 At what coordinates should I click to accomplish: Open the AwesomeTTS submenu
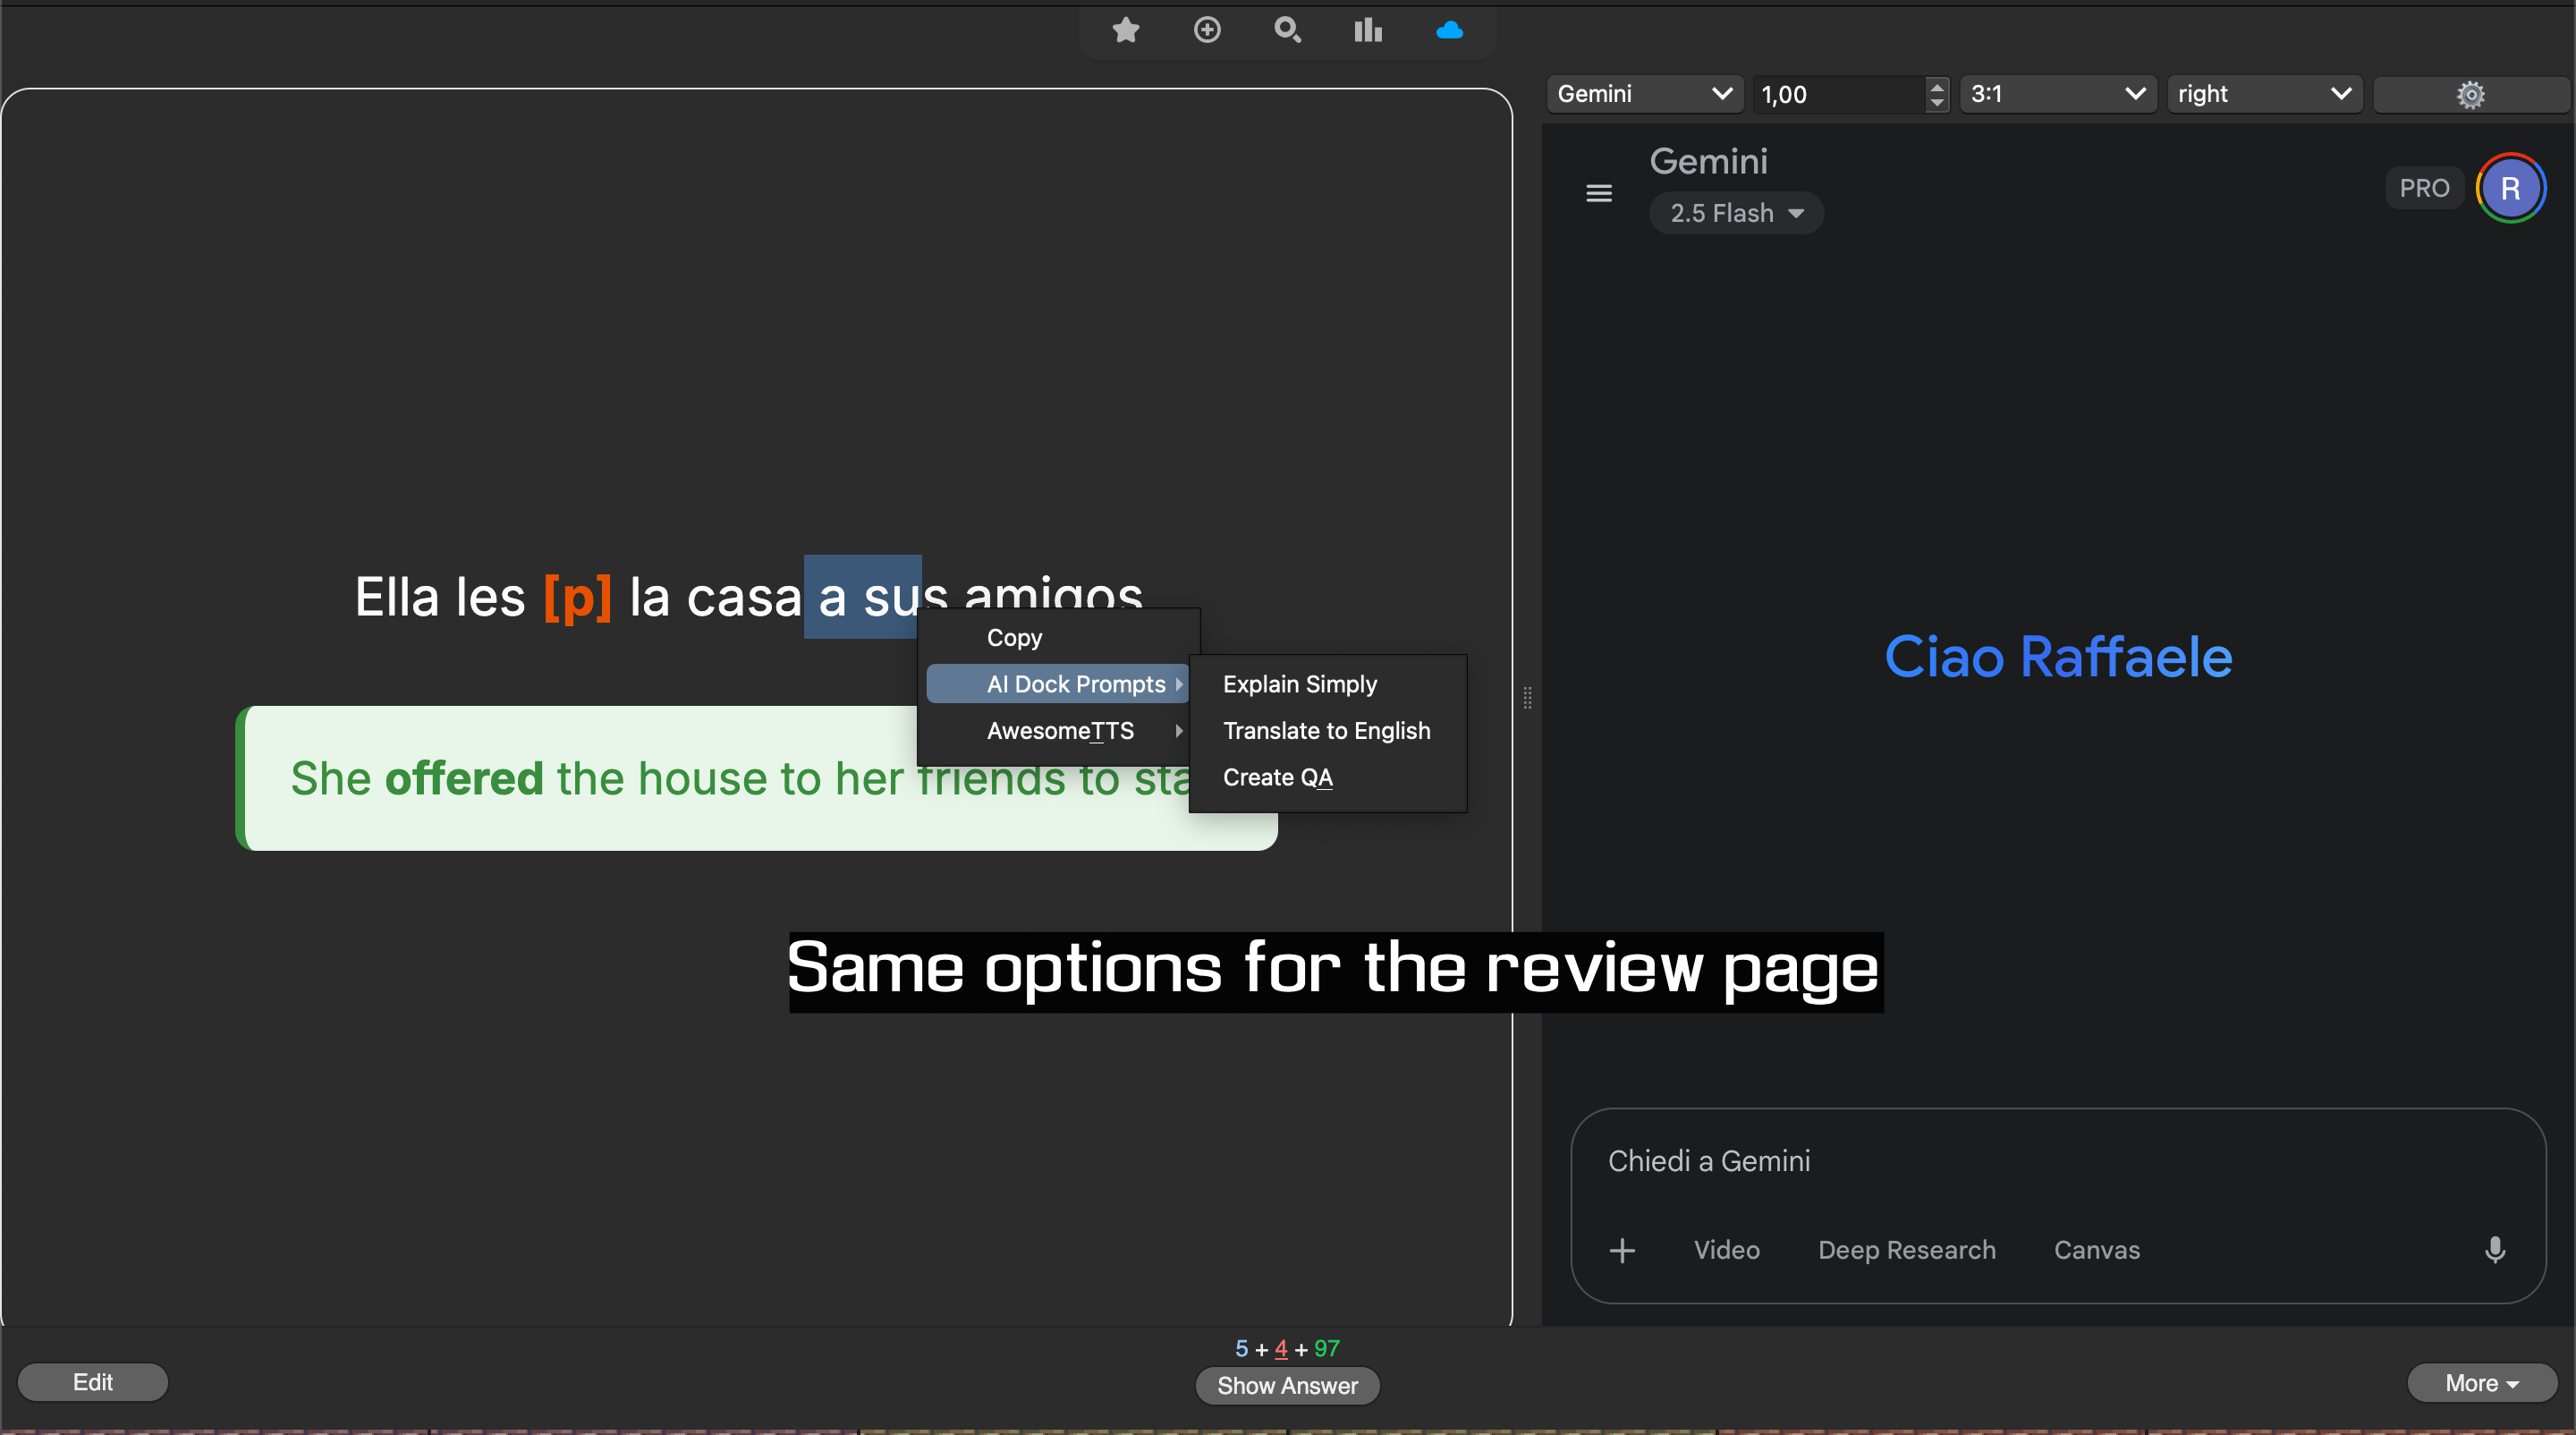tap(1061, 730)
